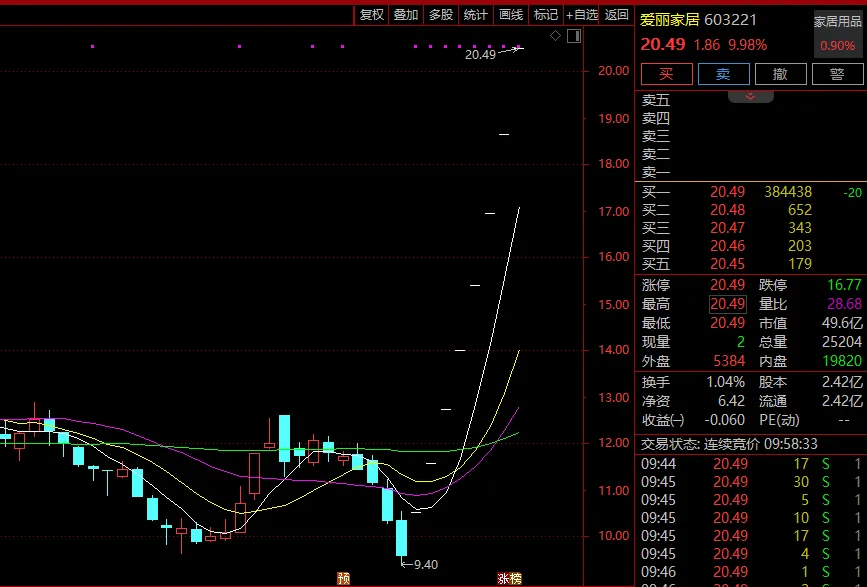
Task: Click the 净资 value 6.42
Action: pyautogui.click(x=731, y=401)
